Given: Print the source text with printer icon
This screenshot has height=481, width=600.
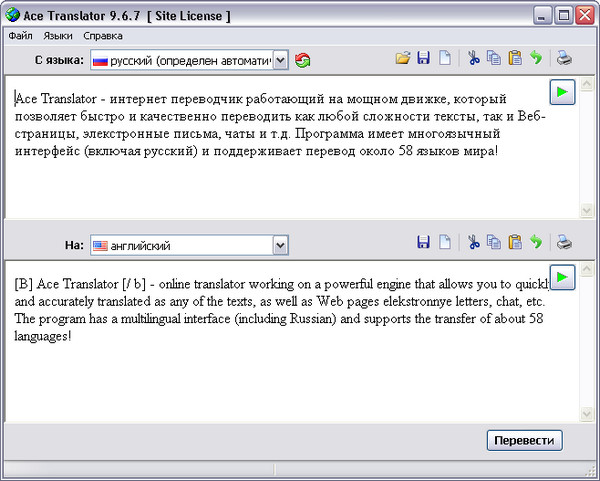Looking at the screenshot, I should [564, 58].
